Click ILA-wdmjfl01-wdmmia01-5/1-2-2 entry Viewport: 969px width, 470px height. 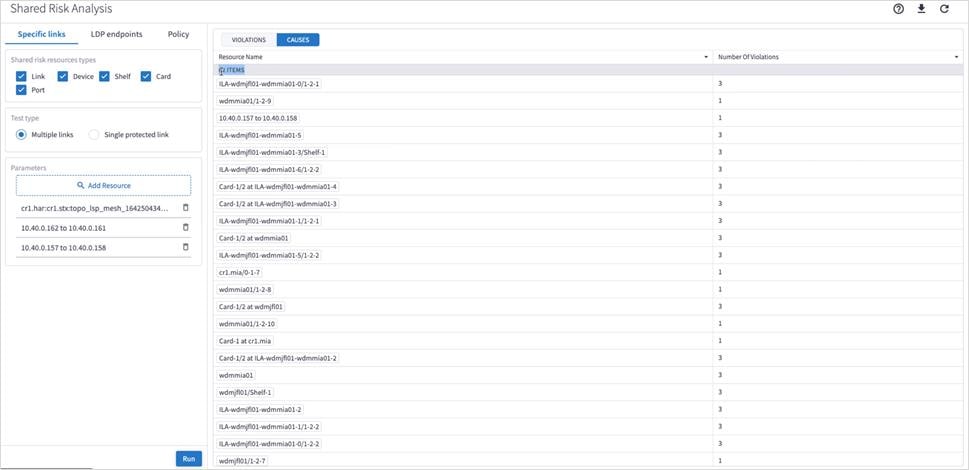[269, 255]
